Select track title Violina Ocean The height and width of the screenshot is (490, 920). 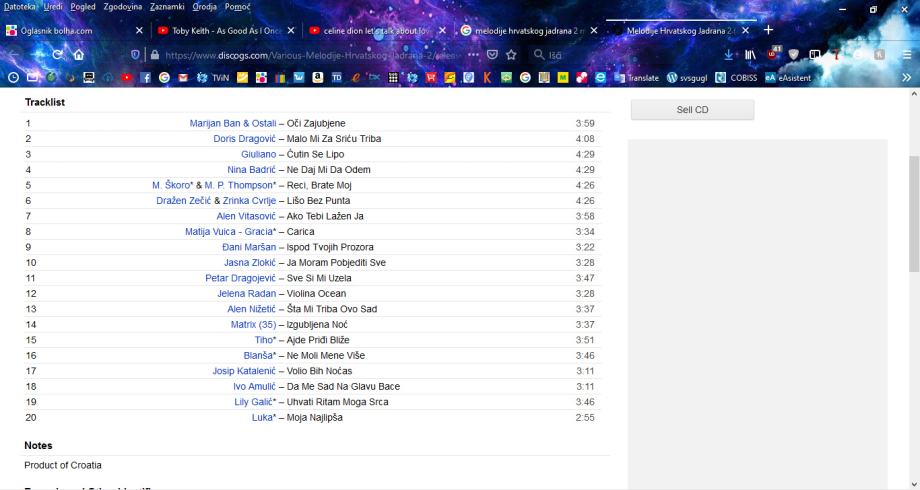tap(316, 293)
